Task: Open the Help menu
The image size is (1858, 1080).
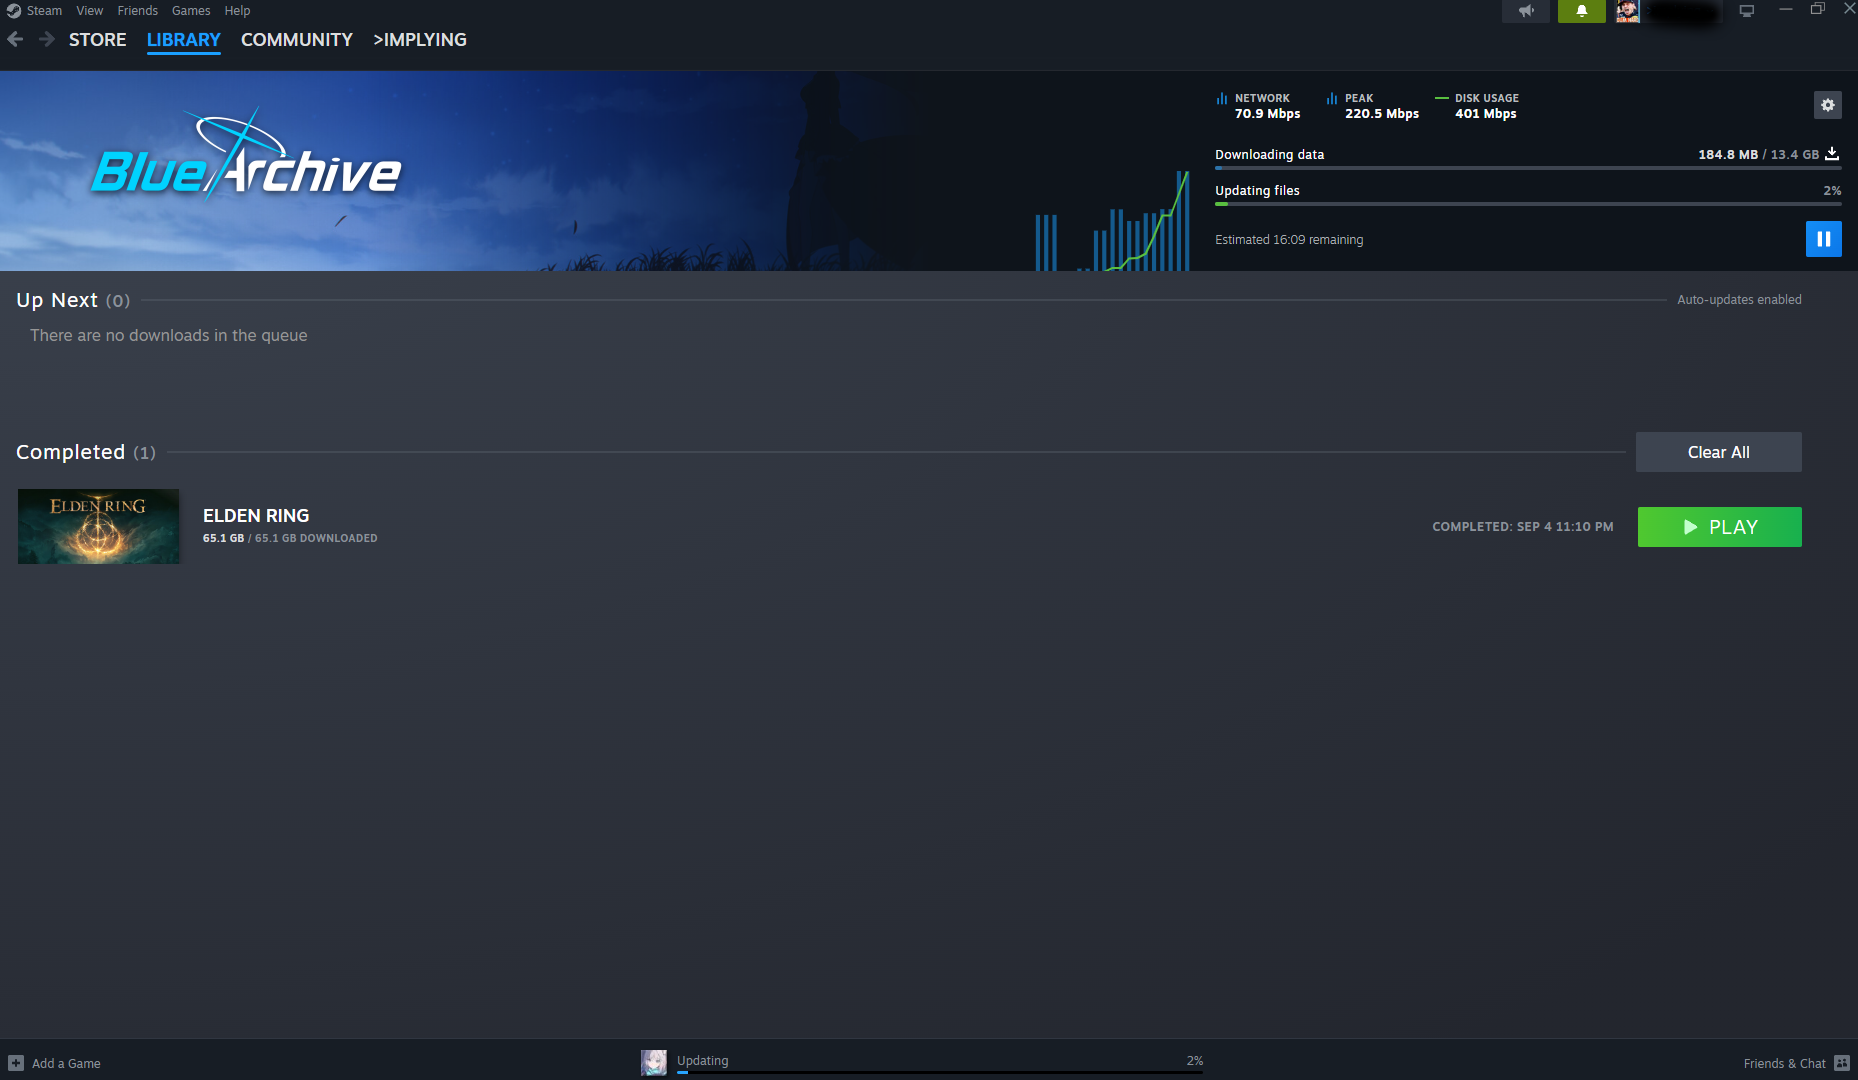Action: pyautogui.click(x=237, y=10)
